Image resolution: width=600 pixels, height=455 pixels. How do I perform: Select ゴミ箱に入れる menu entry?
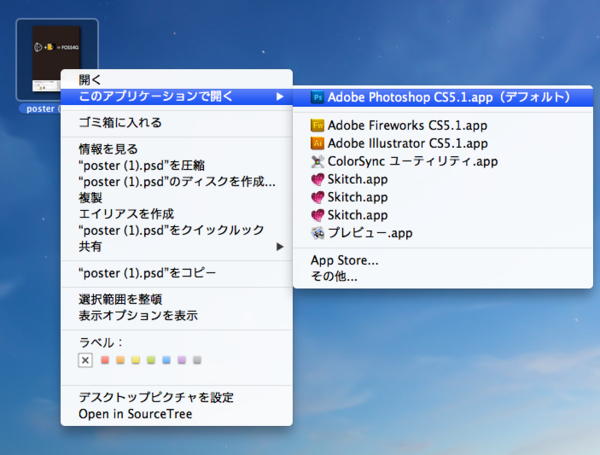tap(177, 122)
